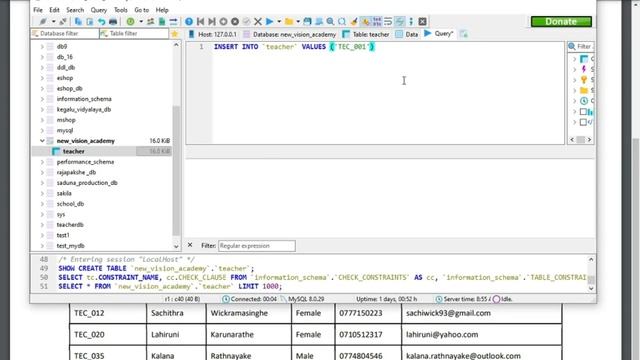Screen dimensions: 640x360
Task: Open the Edit menu
Action: 54,10
